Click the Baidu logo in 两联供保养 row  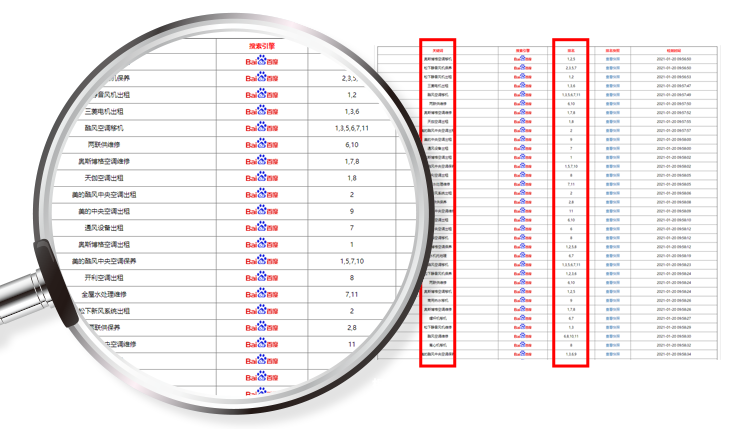262,327
